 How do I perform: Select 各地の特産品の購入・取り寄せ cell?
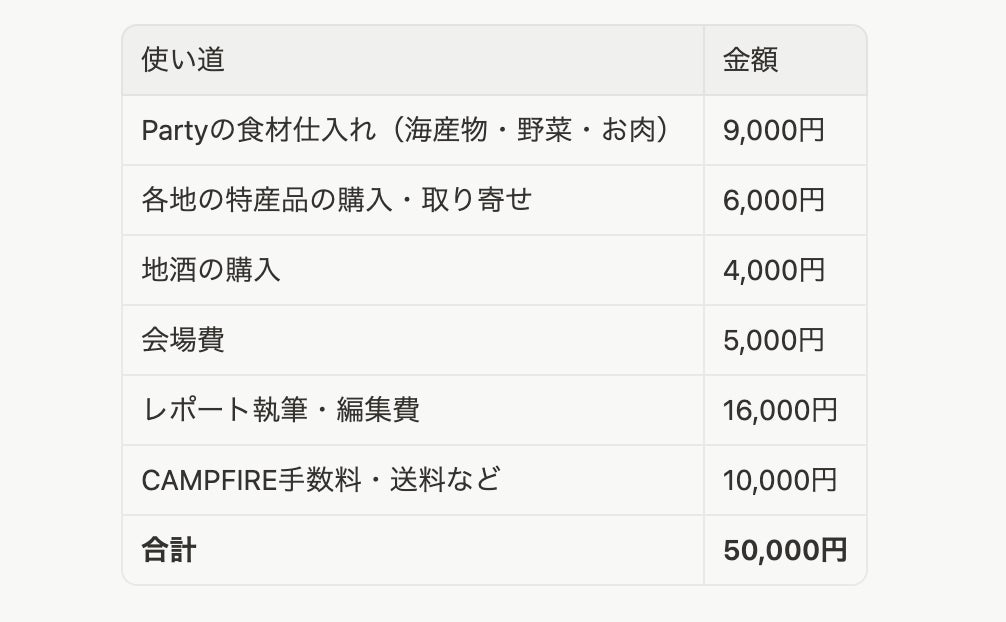[x=337, y=200]
